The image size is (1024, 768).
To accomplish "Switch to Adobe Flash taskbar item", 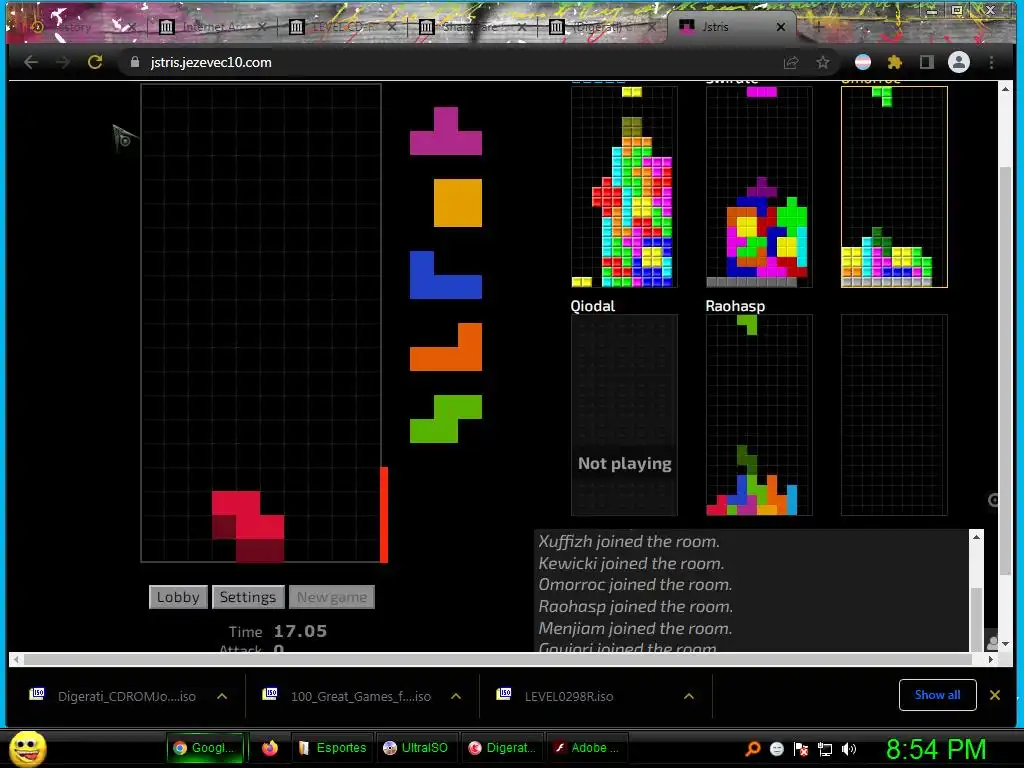I will point(588,748).
